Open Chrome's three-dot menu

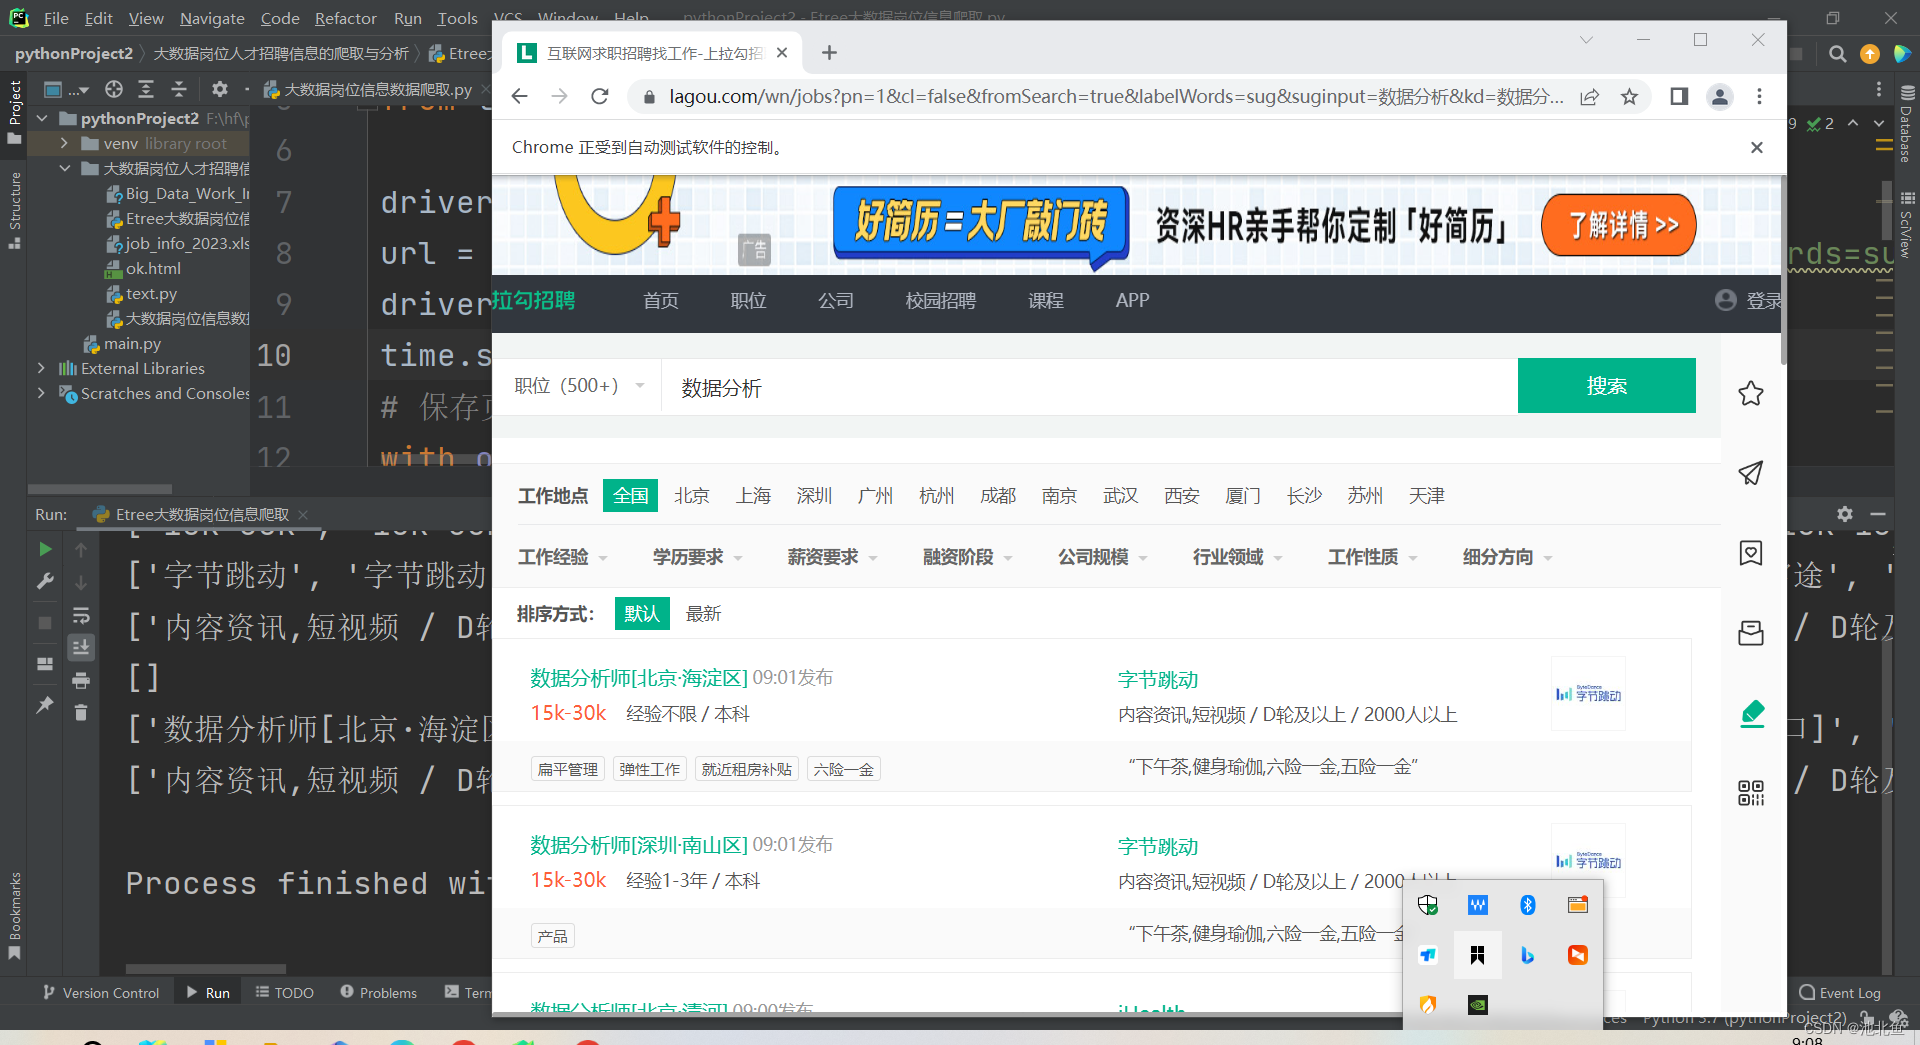1759,96
